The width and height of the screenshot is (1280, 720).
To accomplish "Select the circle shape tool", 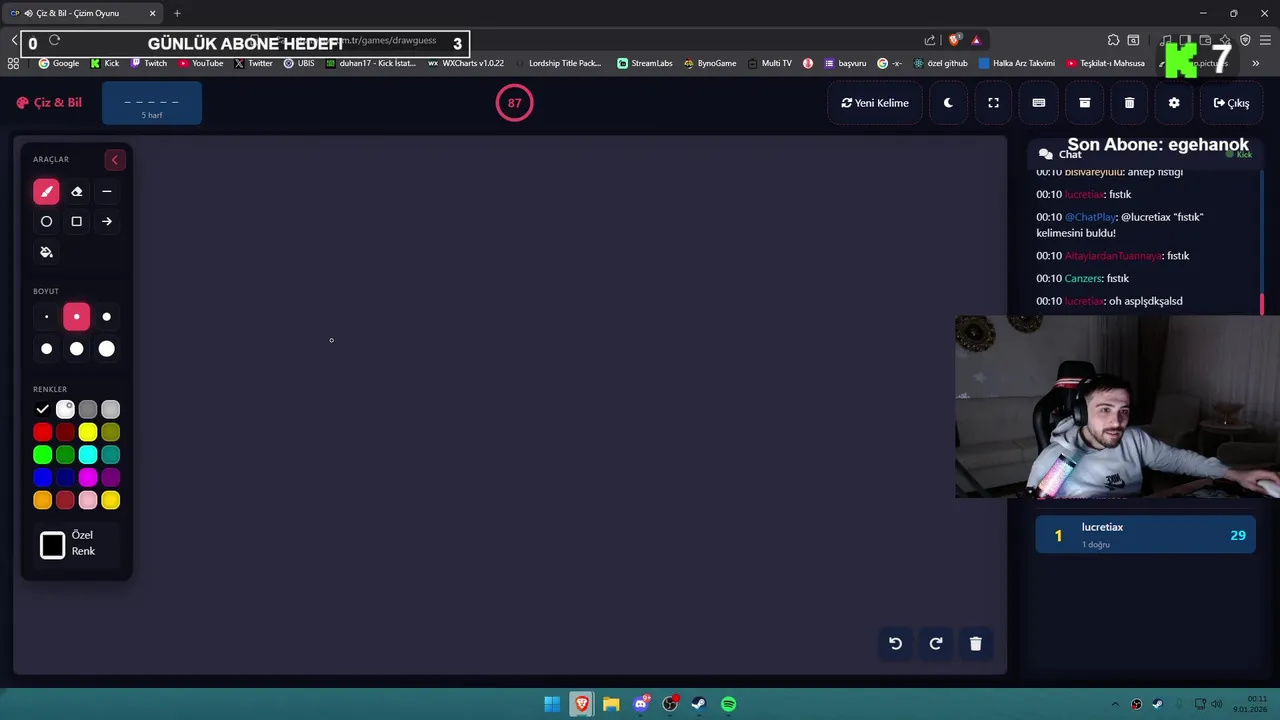I will click(x=46, y=221).
